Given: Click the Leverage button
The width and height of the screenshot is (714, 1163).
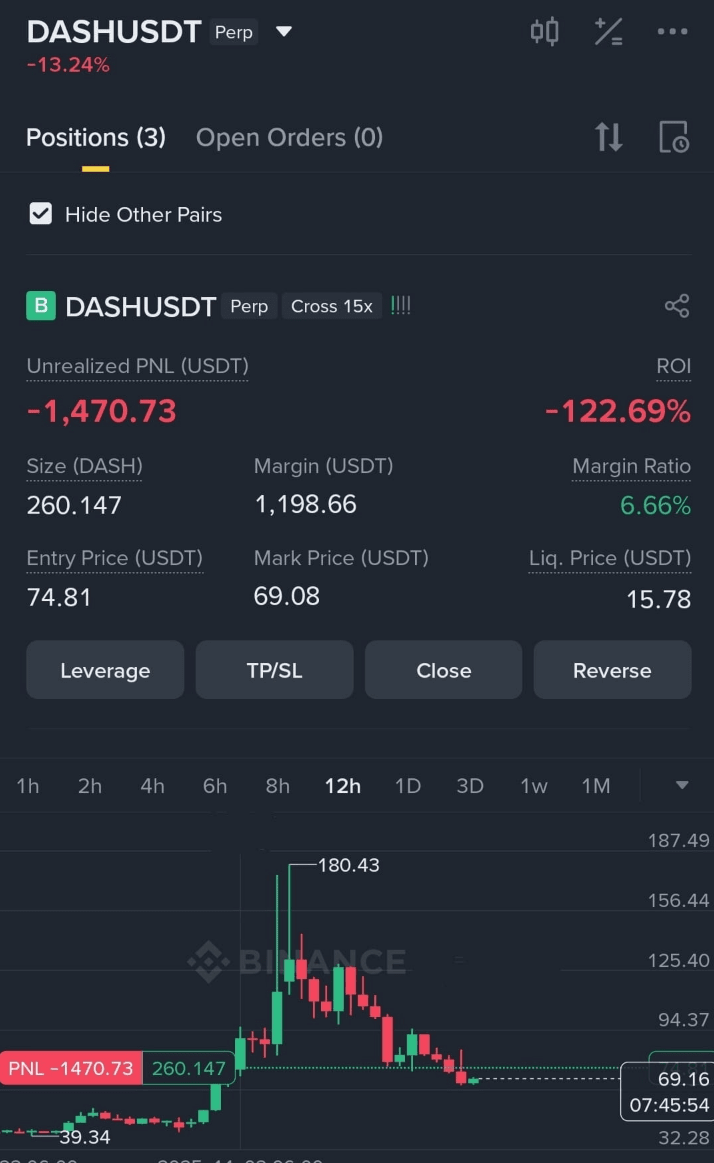Looking at the screenshot, I should (105, 670).
